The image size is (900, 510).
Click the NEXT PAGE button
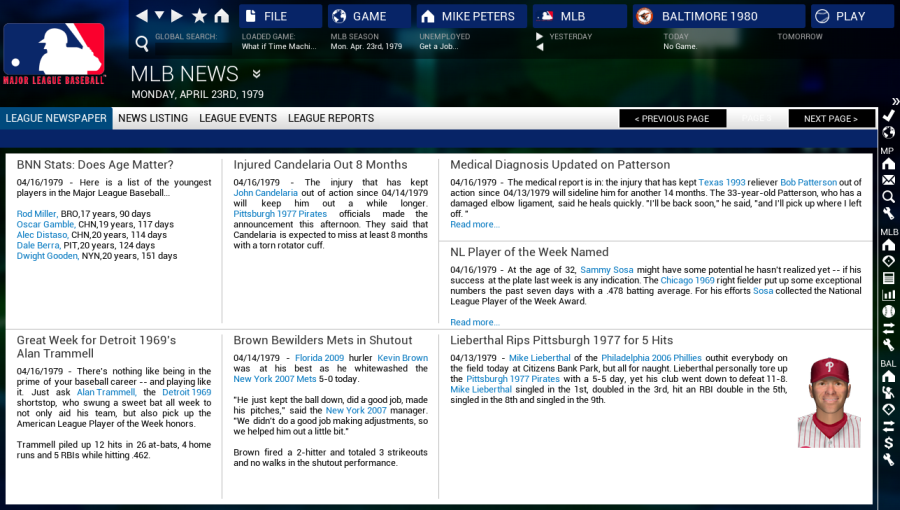click(x=831, y=119)
